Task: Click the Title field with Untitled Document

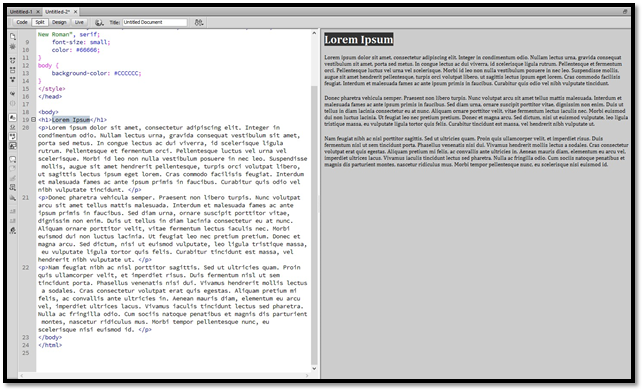Action: (155, 22)
